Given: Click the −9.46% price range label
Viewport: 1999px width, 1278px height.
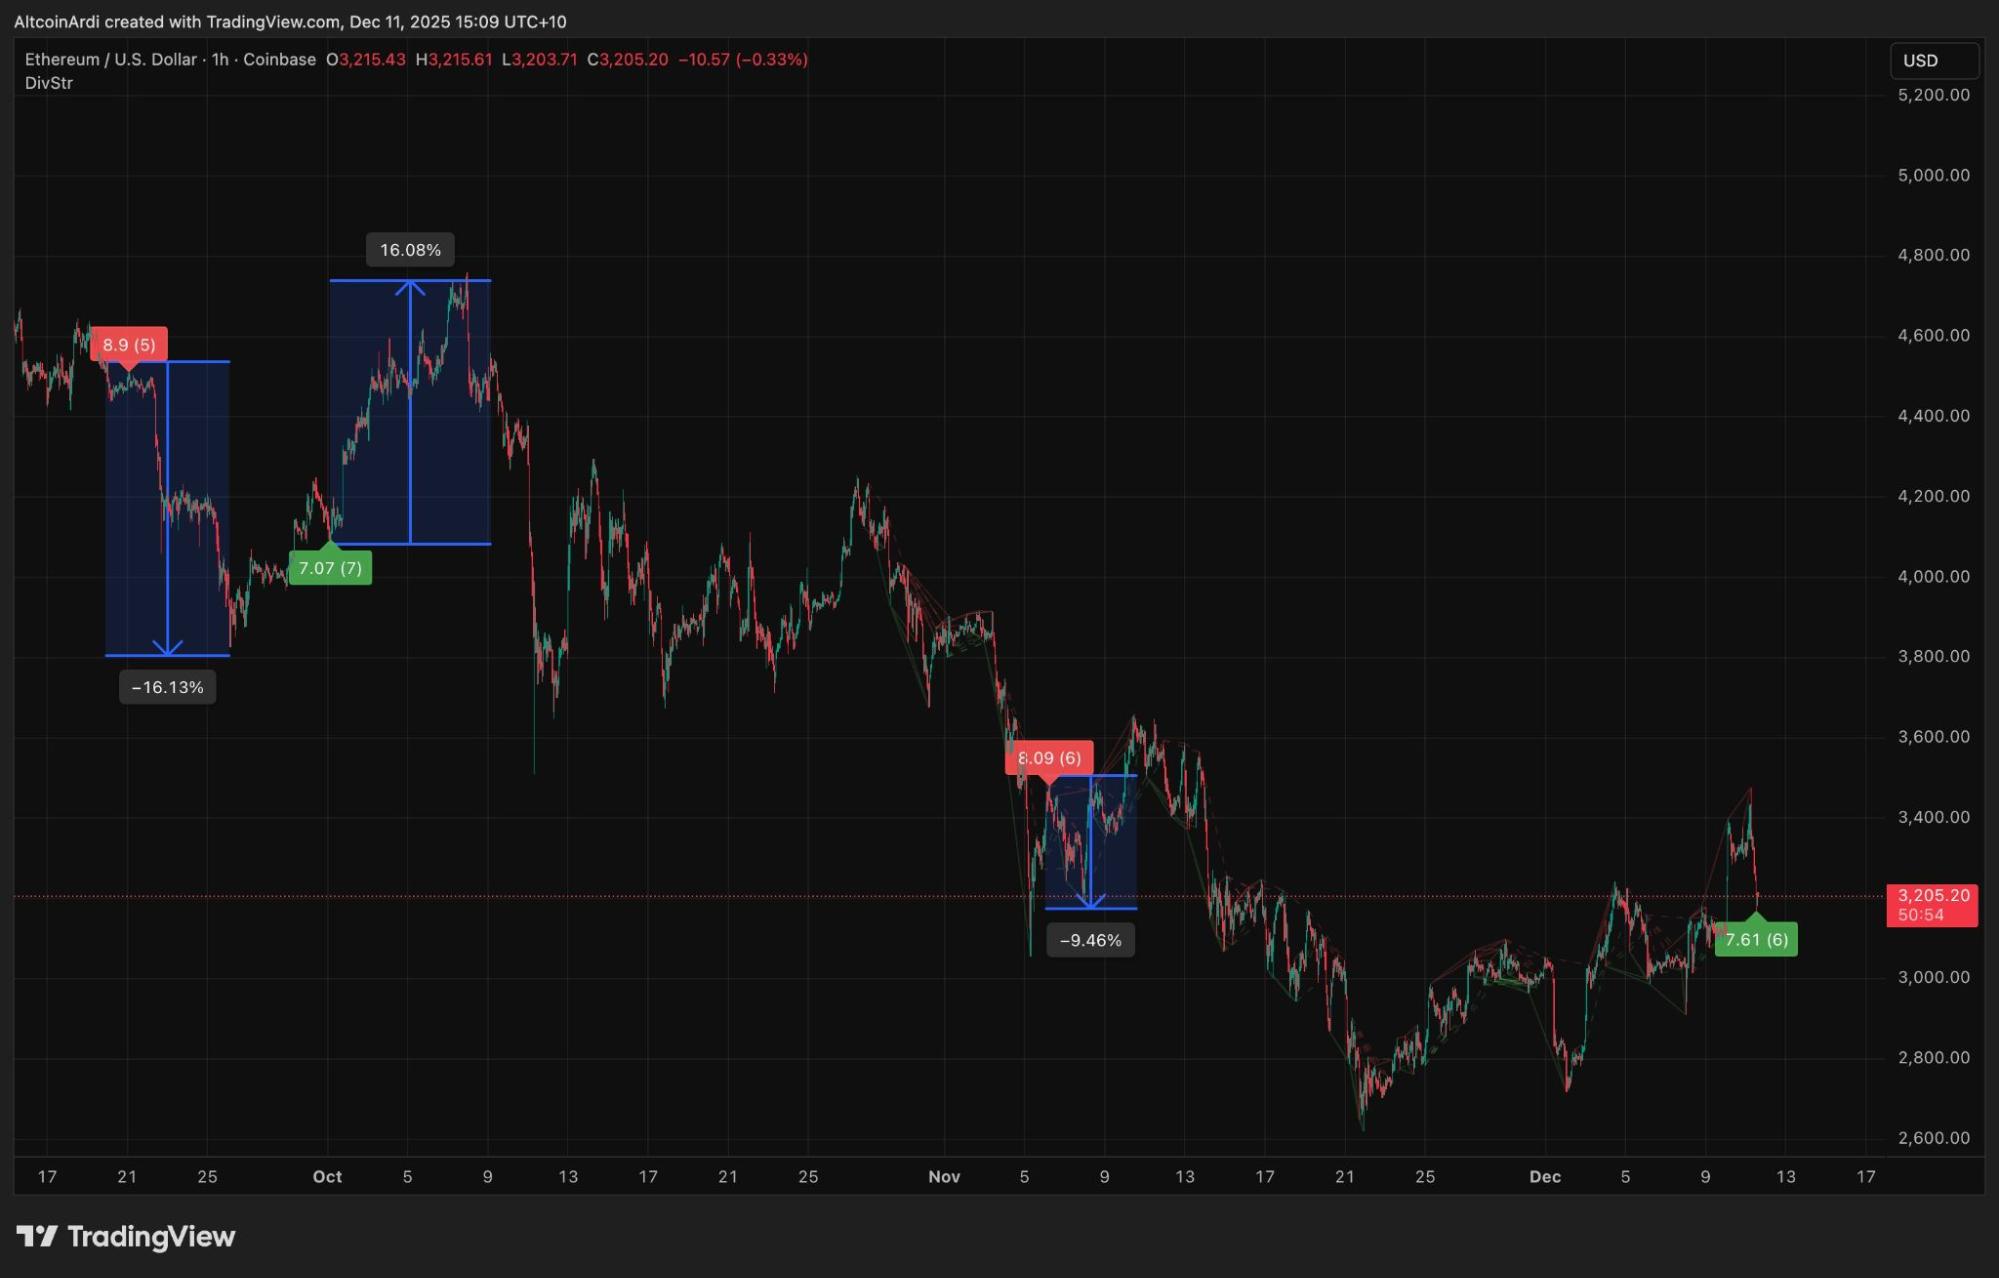Looking at the screenshot, I should (1090, 940).
